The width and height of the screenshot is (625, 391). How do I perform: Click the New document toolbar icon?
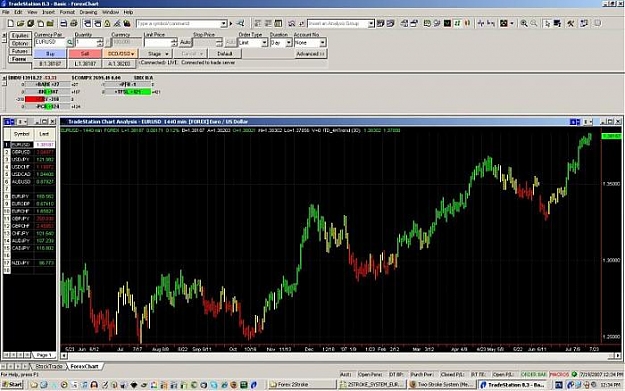[11, 24]
